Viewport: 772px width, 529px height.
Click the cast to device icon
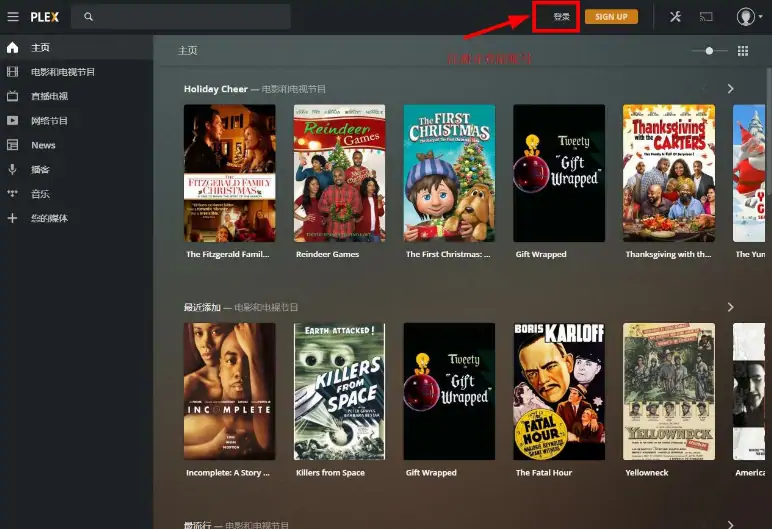click(x=706, y=17)
